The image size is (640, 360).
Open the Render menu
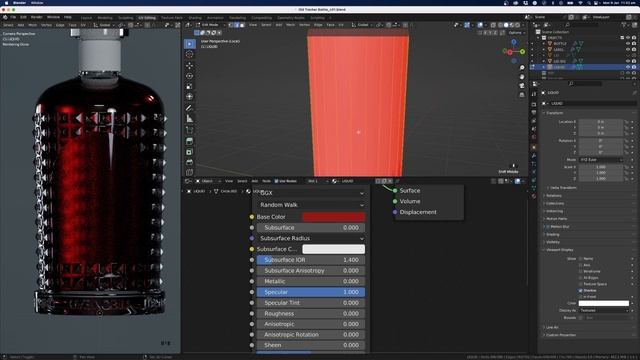point(36,17)
